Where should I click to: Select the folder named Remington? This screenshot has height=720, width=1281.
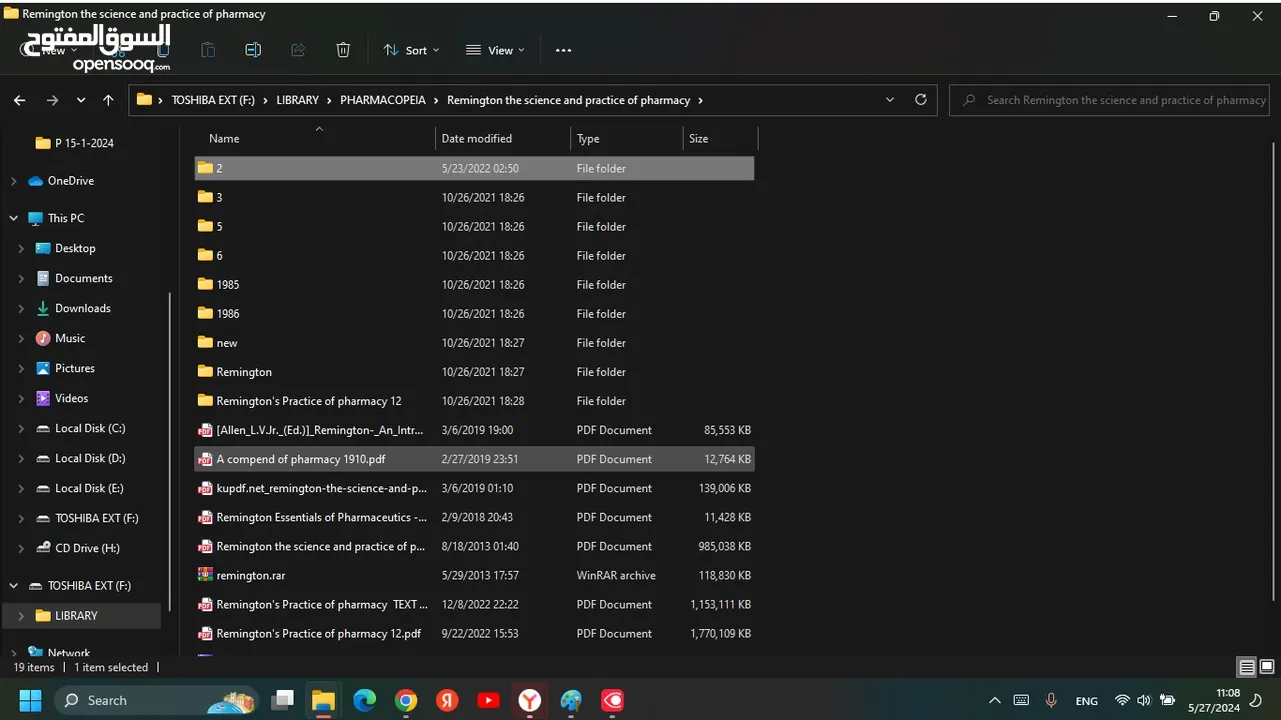(475, 372)
